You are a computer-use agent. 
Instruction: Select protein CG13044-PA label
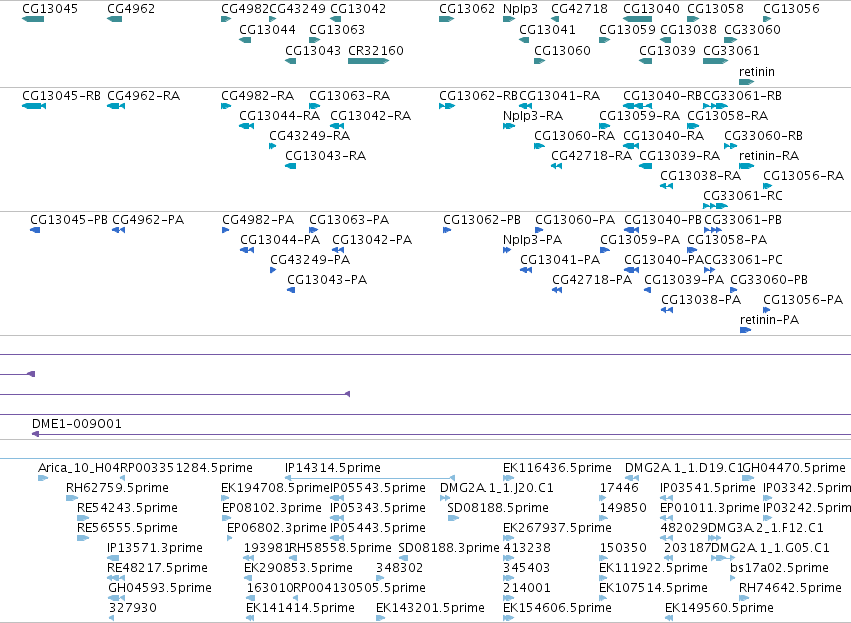click(x=280, y=240)
